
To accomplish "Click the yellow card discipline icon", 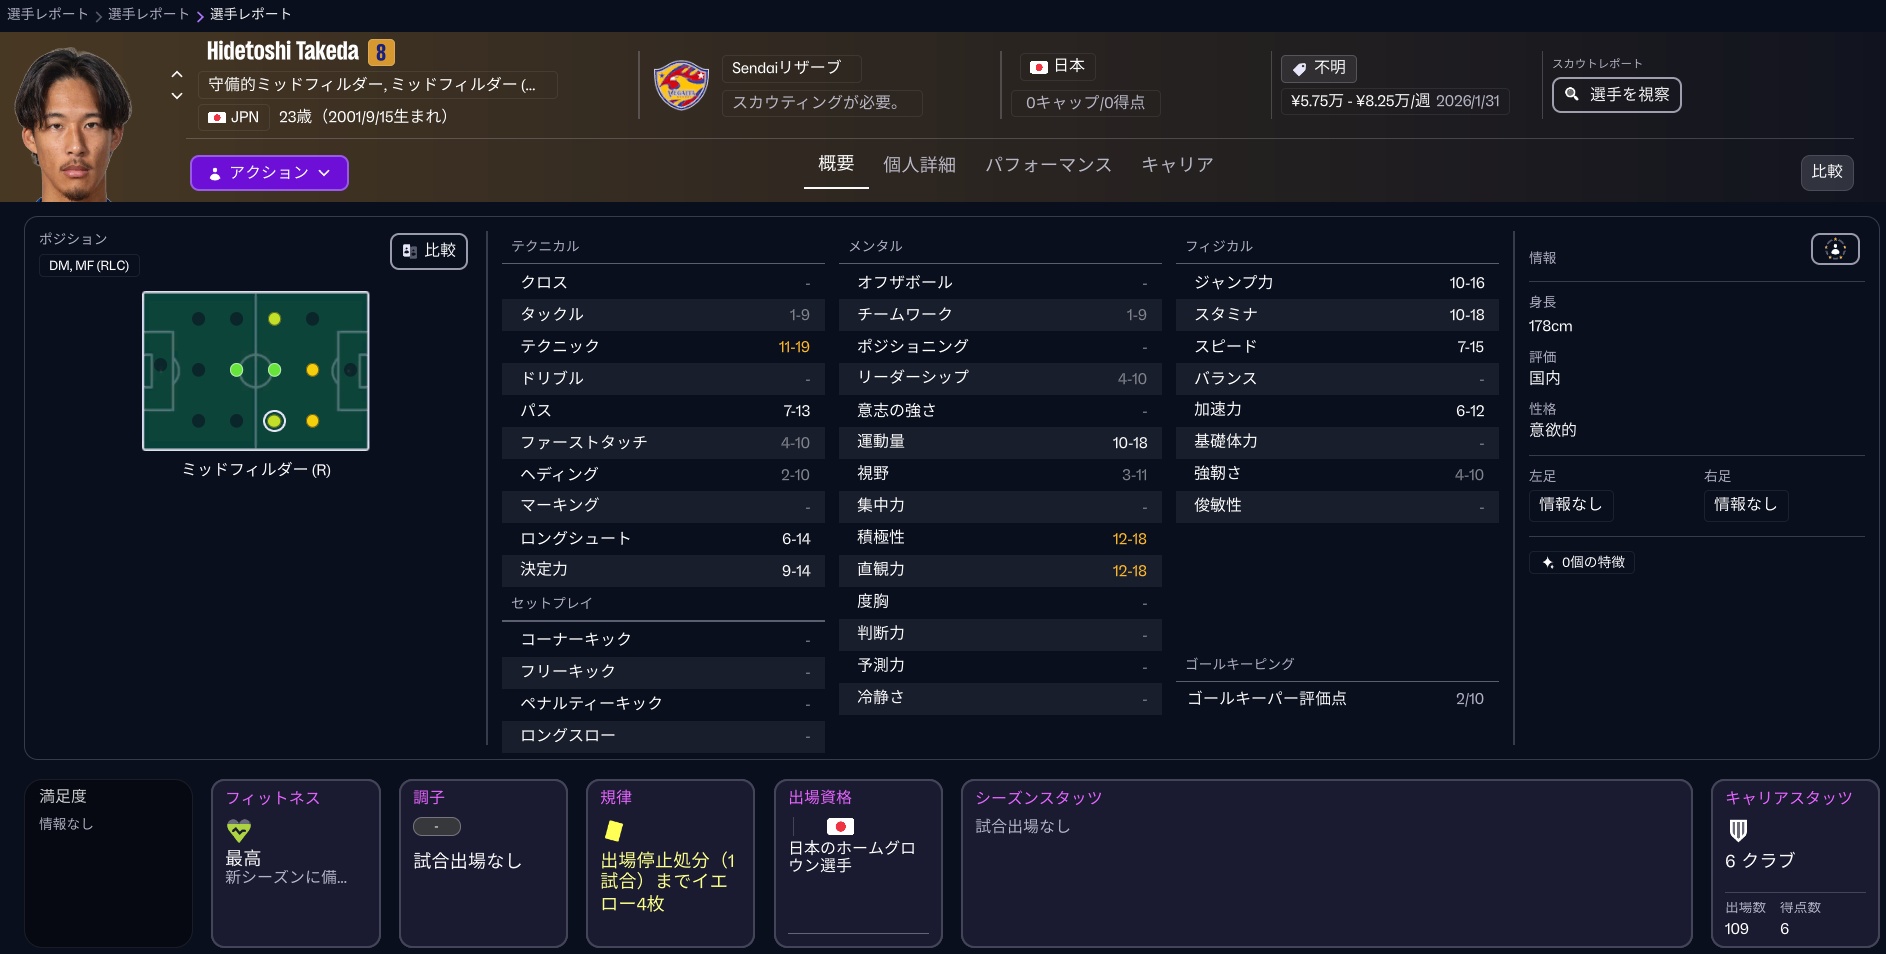I will tap(614, 830).
